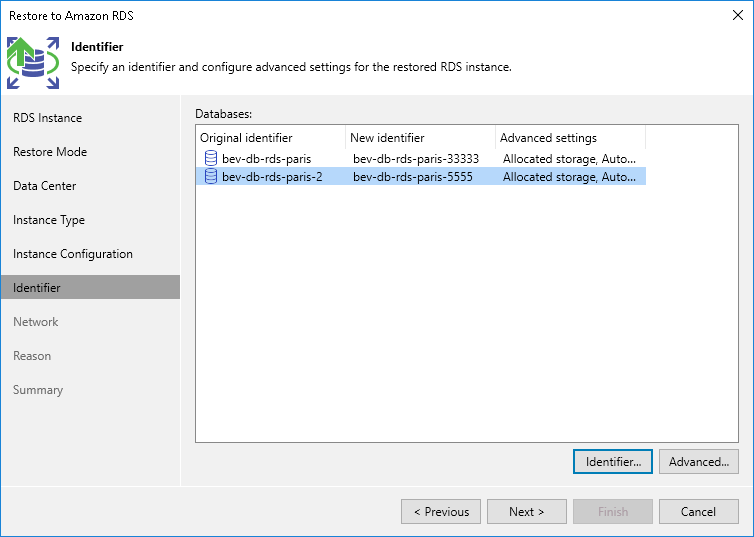This screenshot has height=537, width=754.
Task: Switch to the Data Center step
Action: tap(45, 186)
